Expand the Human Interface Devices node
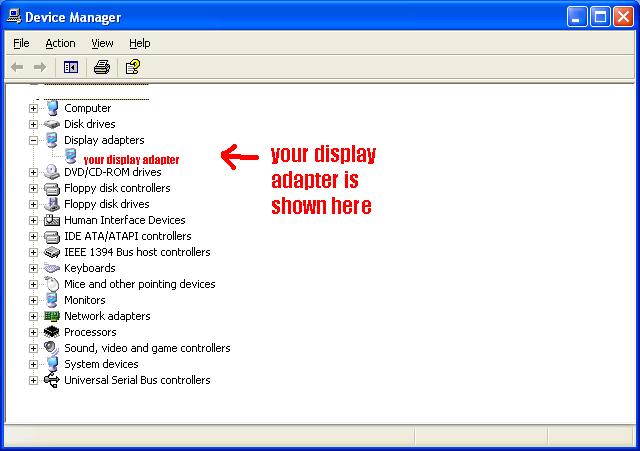 point(33,220)
